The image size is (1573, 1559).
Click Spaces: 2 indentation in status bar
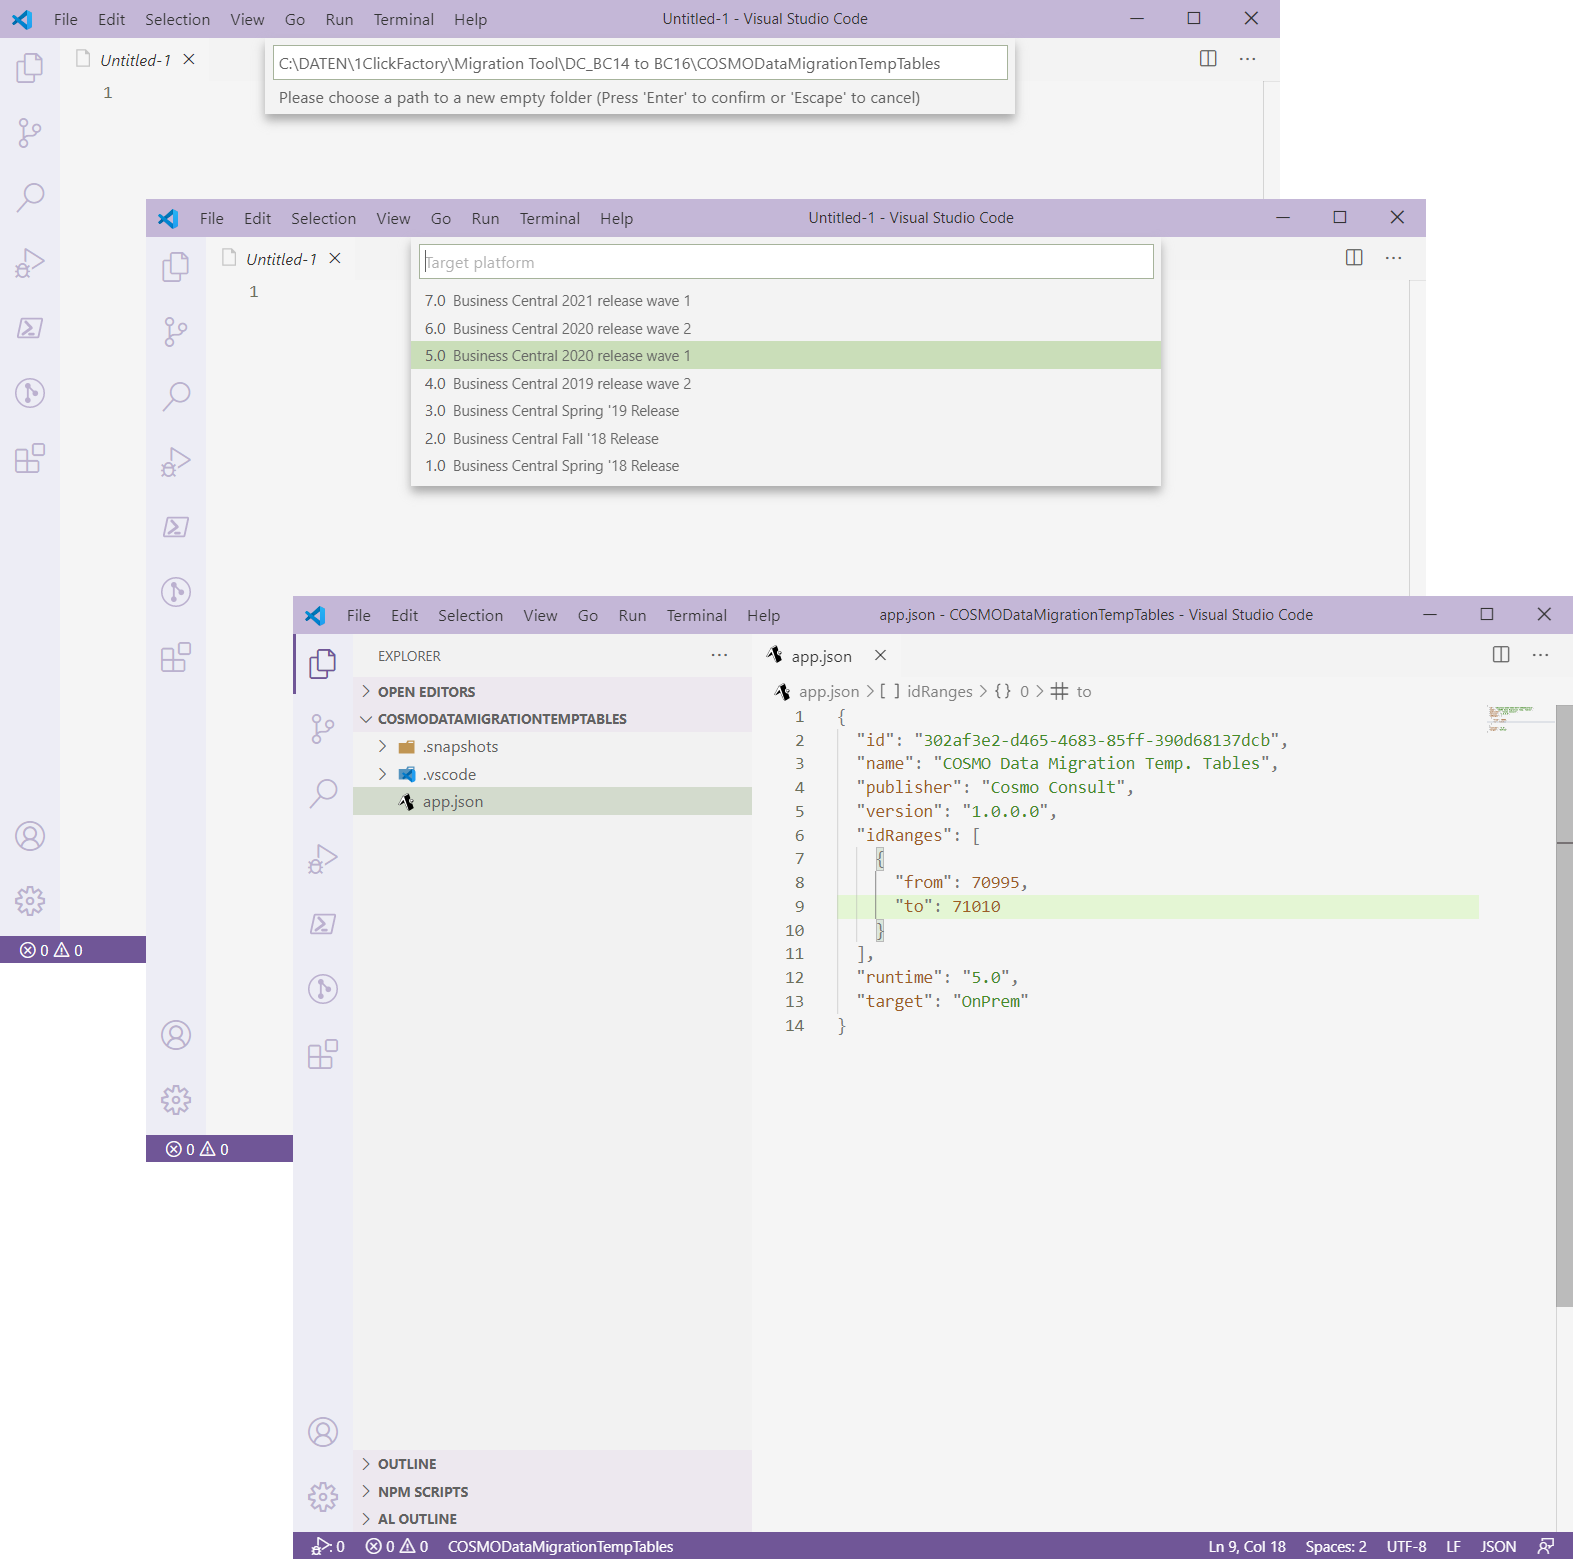pos(1335,1546)
